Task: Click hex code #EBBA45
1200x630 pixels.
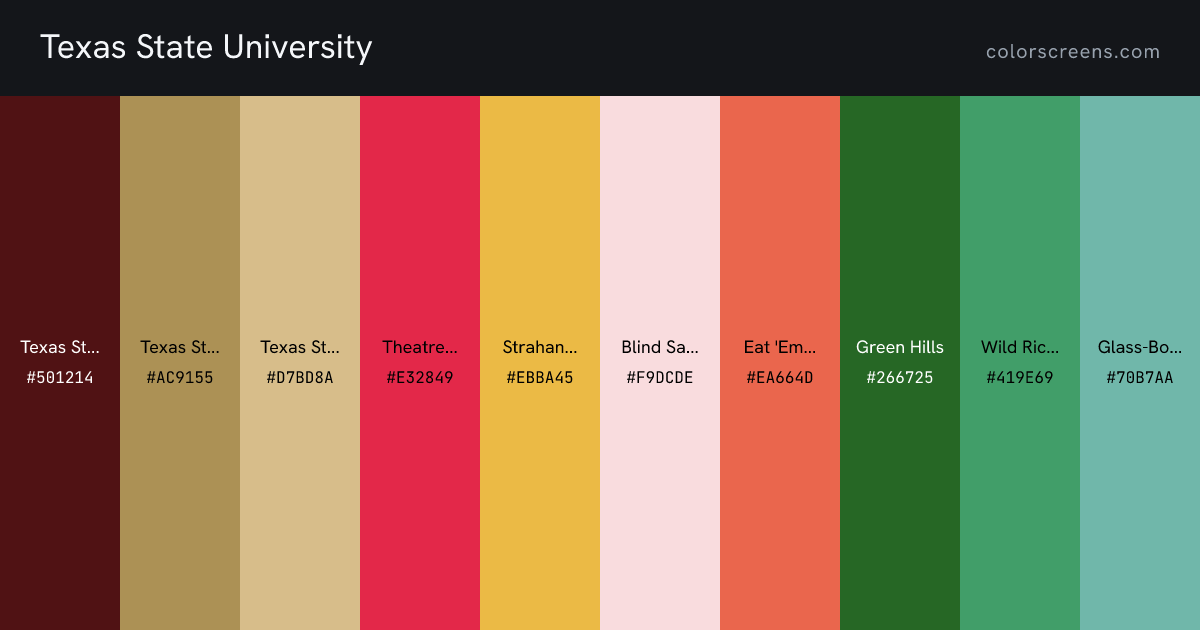Action: pyautogui.click(x=540, y=378)
